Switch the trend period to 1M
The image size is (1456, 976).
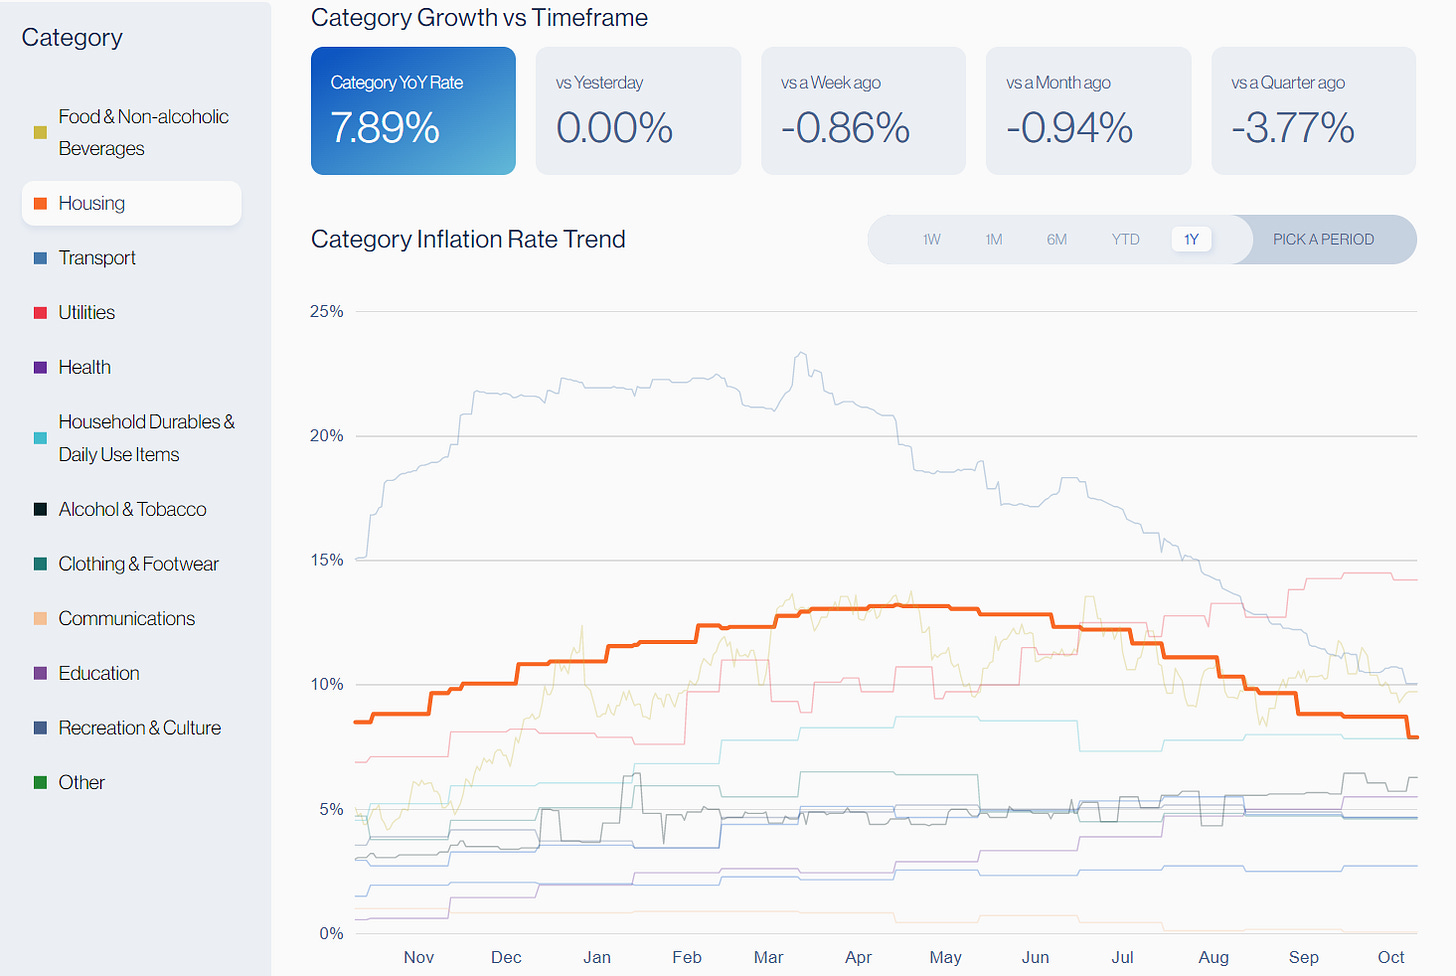994,240
